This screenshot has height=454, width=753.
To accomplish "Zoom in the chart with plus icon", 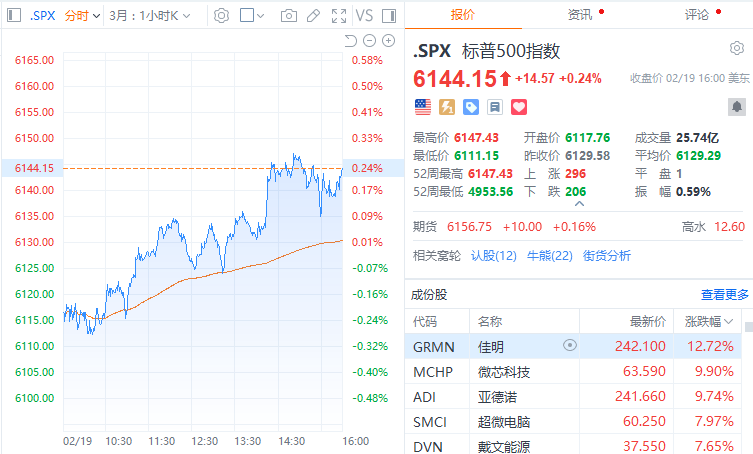I will tap(387, 40).
